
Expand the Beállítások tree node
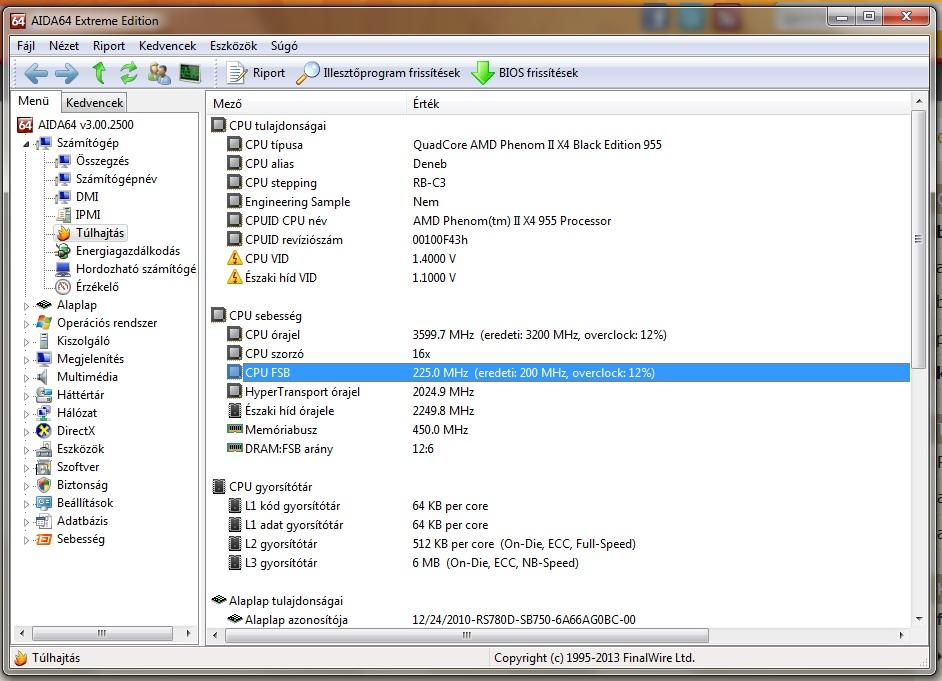tap(26, 504)
